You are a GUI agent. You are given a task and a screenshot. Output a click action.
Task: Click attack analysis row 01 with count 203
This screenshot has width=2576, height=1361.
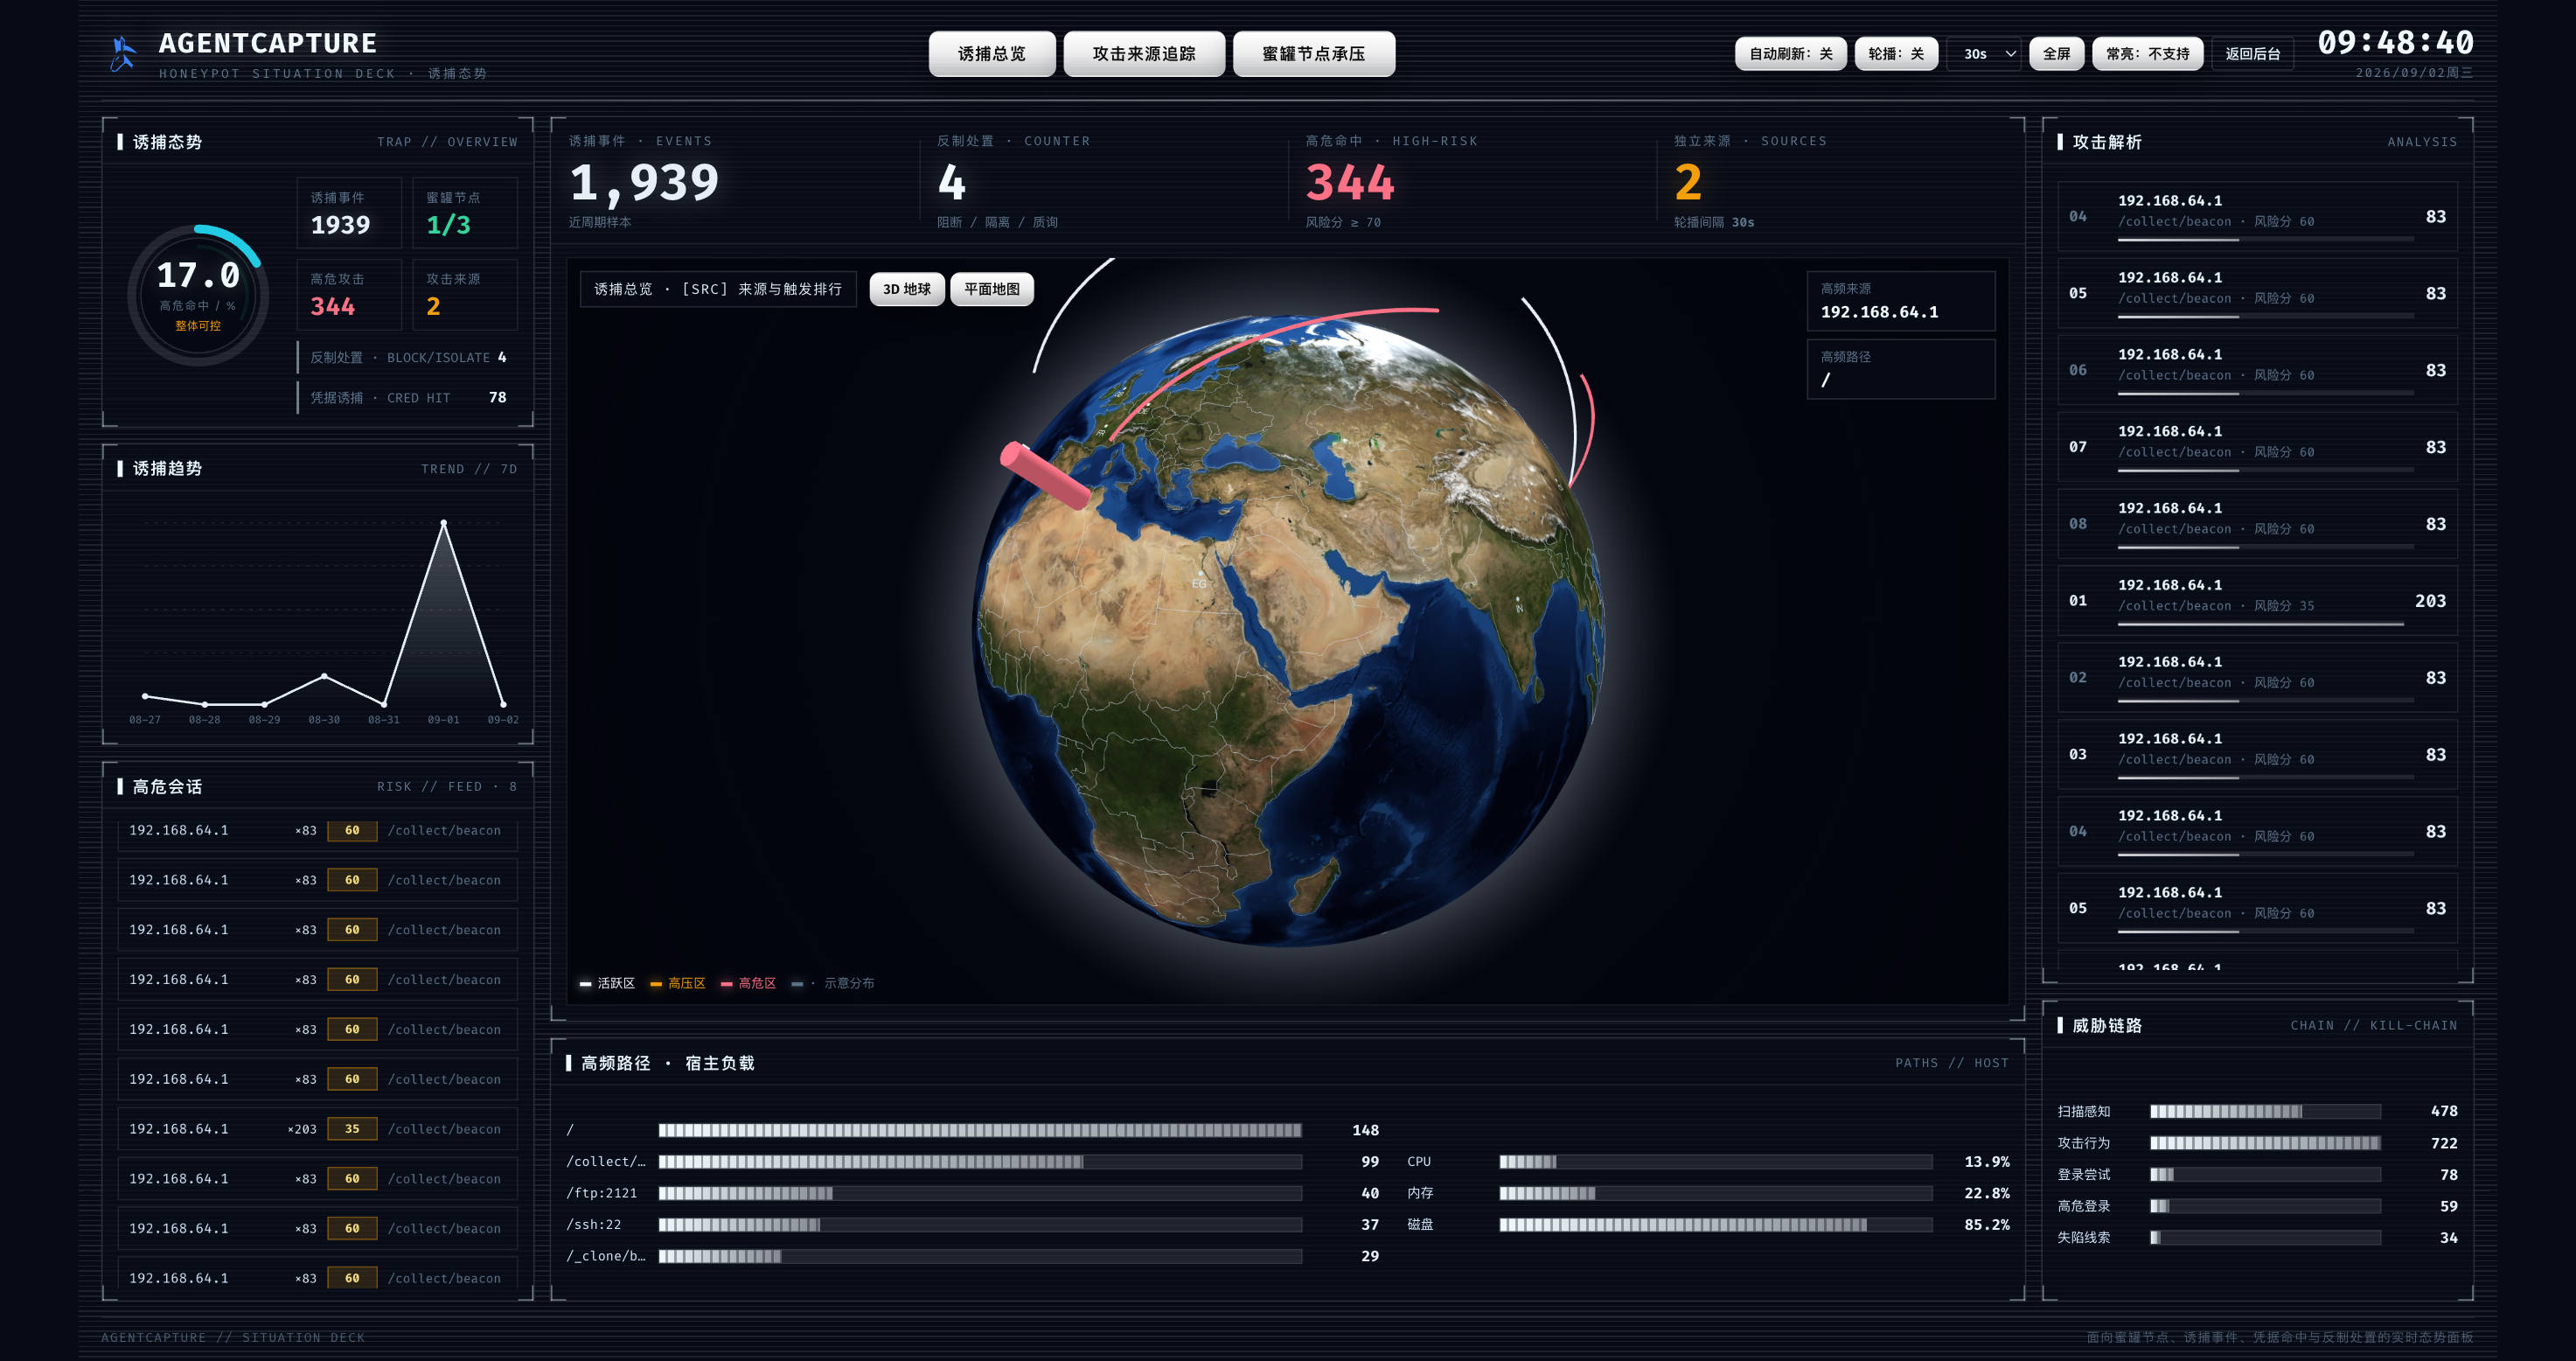pos(2257,601)
